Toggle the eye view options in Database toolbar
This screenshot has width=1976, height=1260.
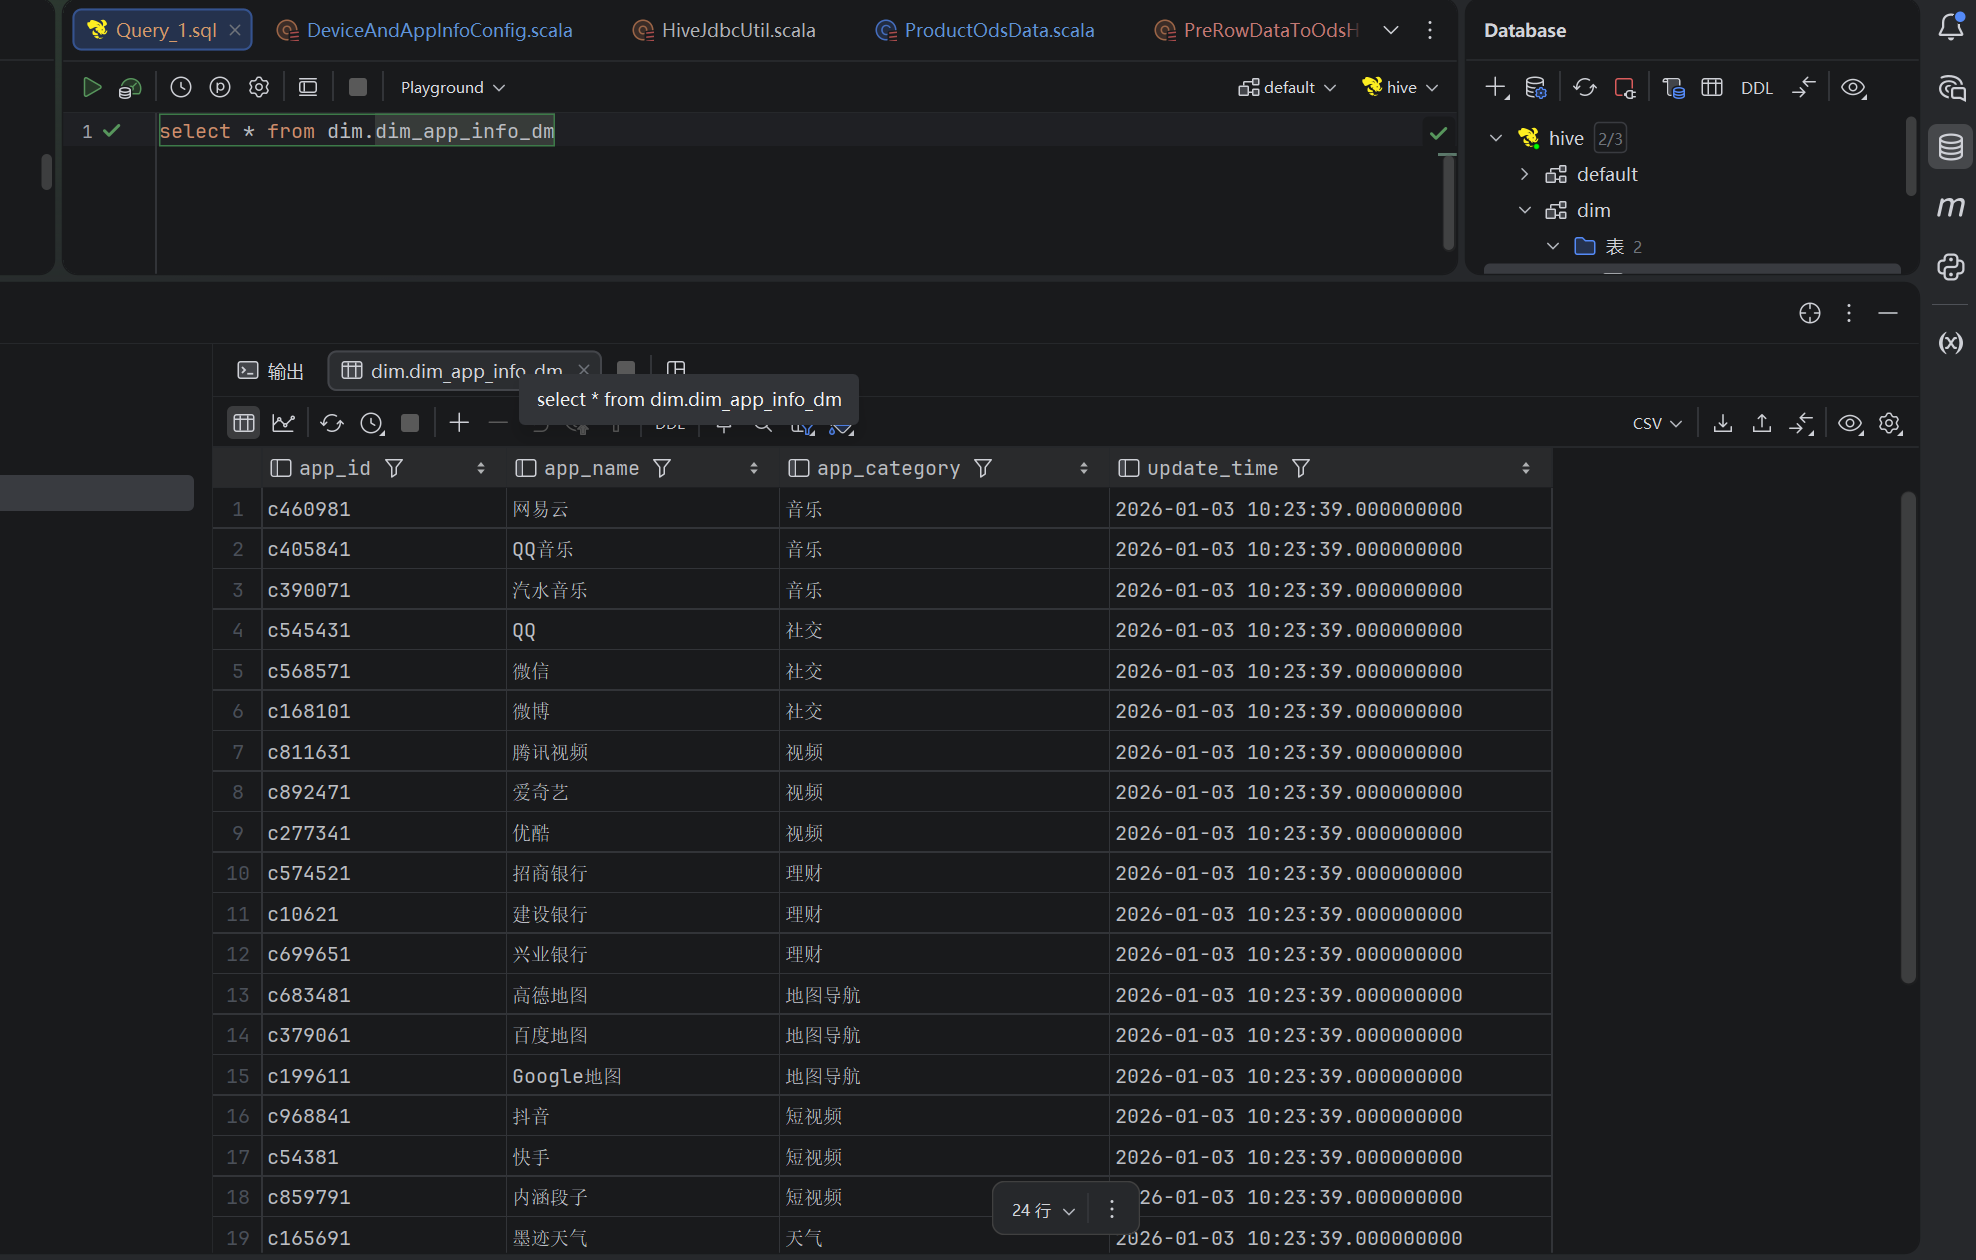[1853, 87]
